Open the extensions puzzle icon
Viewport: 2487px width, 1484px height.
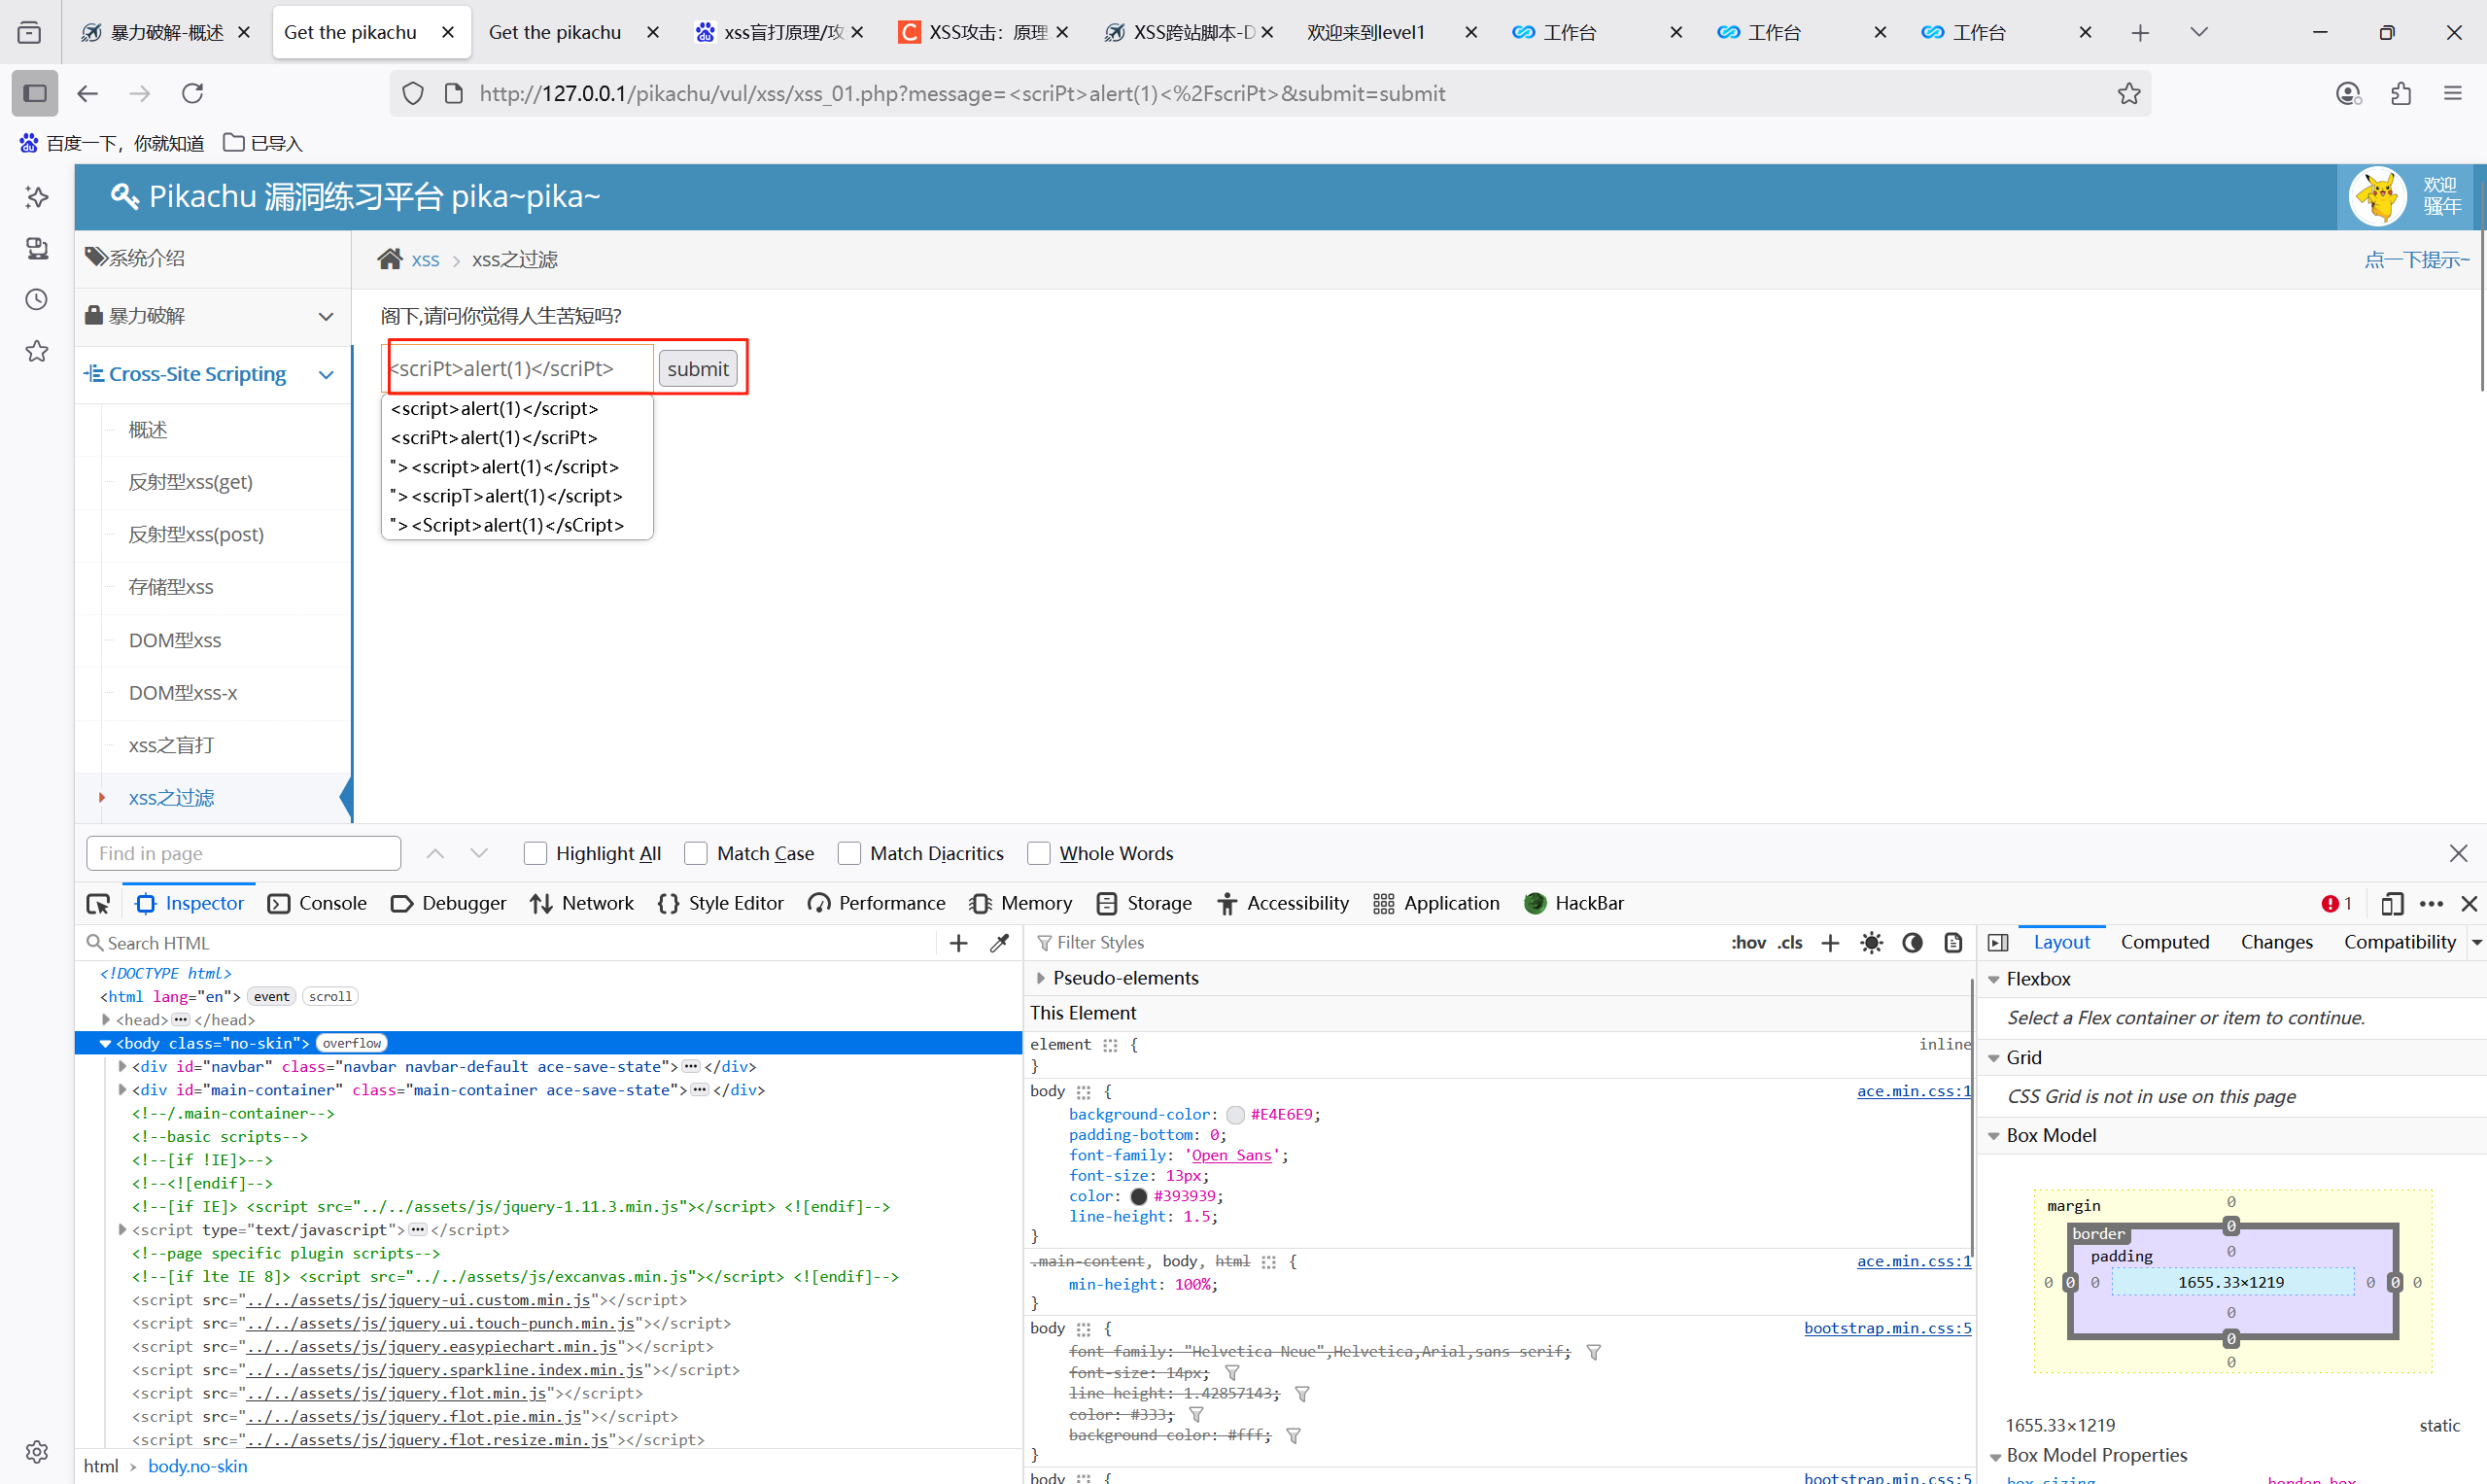(2401, 93)
